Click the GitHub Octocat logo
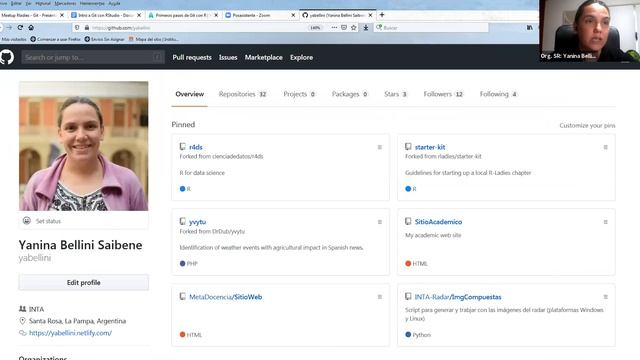Viewport: 640px width, 360px height. pyautogui.click(x=7, y=57)
